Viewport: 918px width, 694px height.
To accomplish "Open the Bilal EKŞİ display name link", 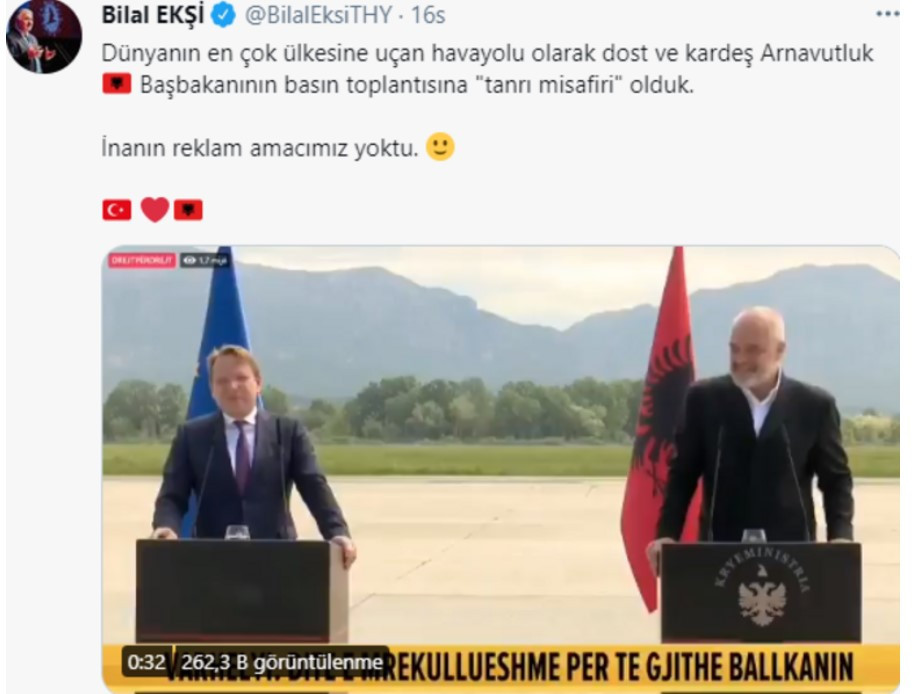I will pos(153,15).
